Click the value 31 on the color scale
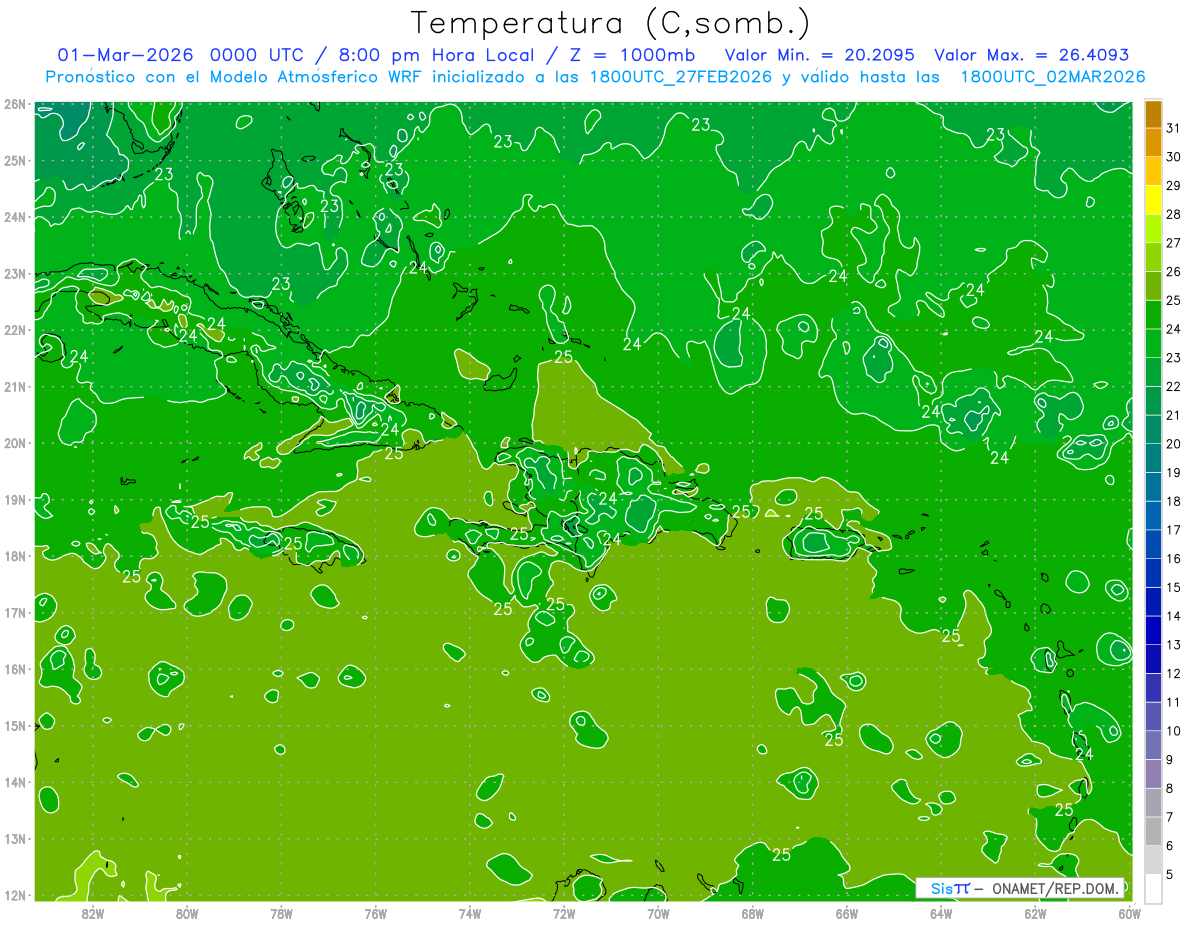Viewport: 1200px width, 927px height. pyautogui.click(x=1174, y=128)
